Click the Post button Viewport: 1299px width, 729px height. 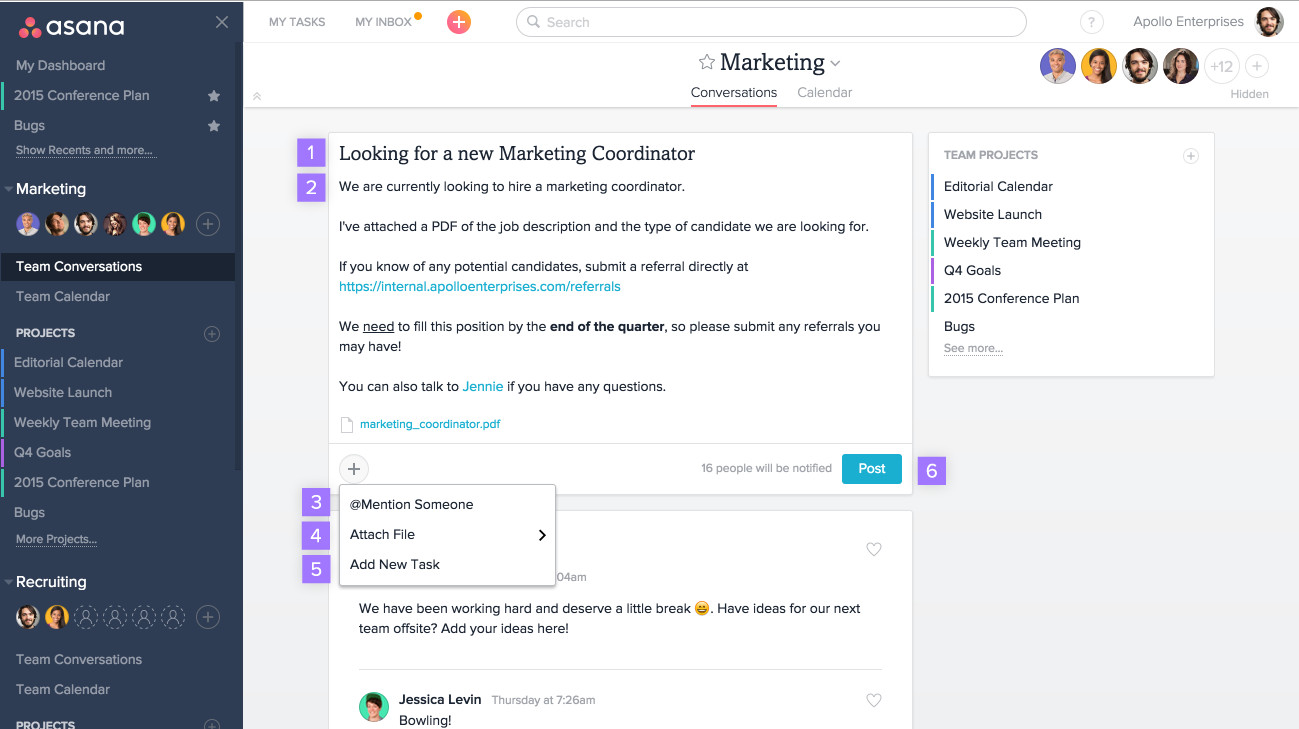870,468
